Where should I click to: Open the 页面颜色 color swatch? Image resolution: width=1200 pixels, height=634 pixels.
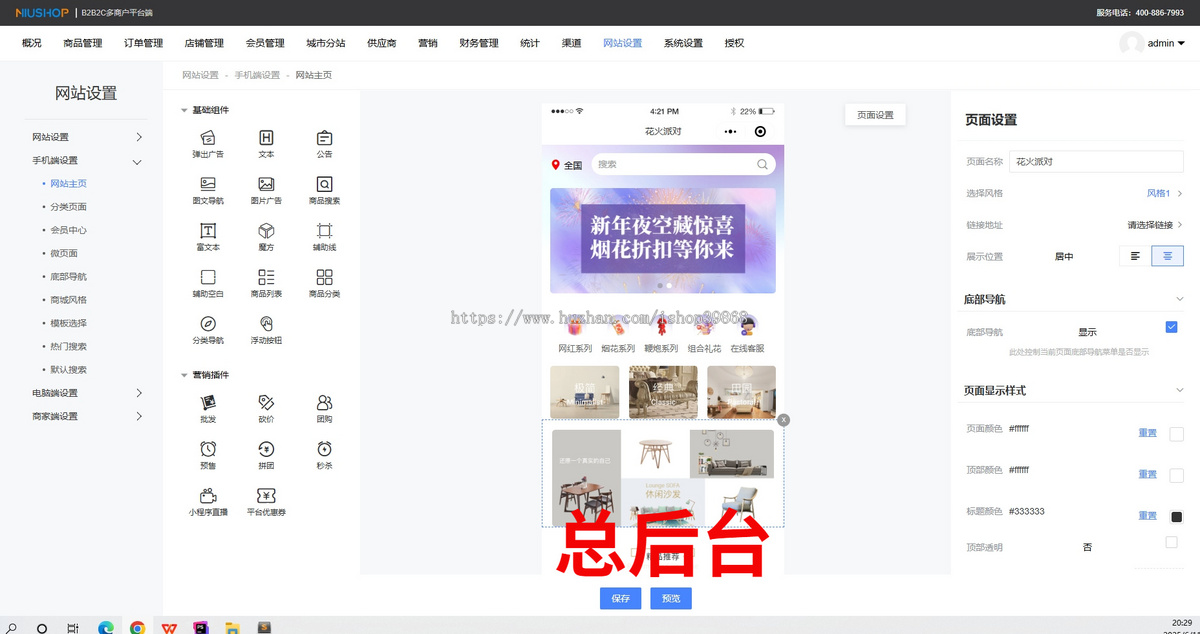[x=1176, y=433]
